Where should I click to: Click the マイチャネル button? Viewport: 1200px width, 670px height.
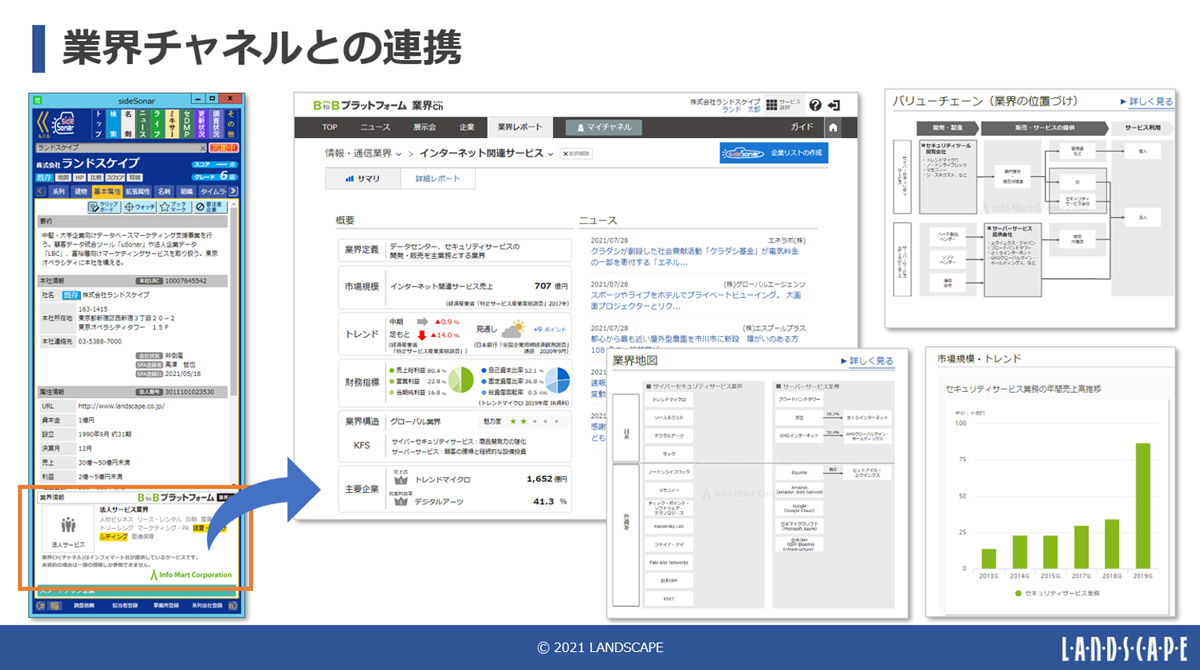click(x=604, y=127)
